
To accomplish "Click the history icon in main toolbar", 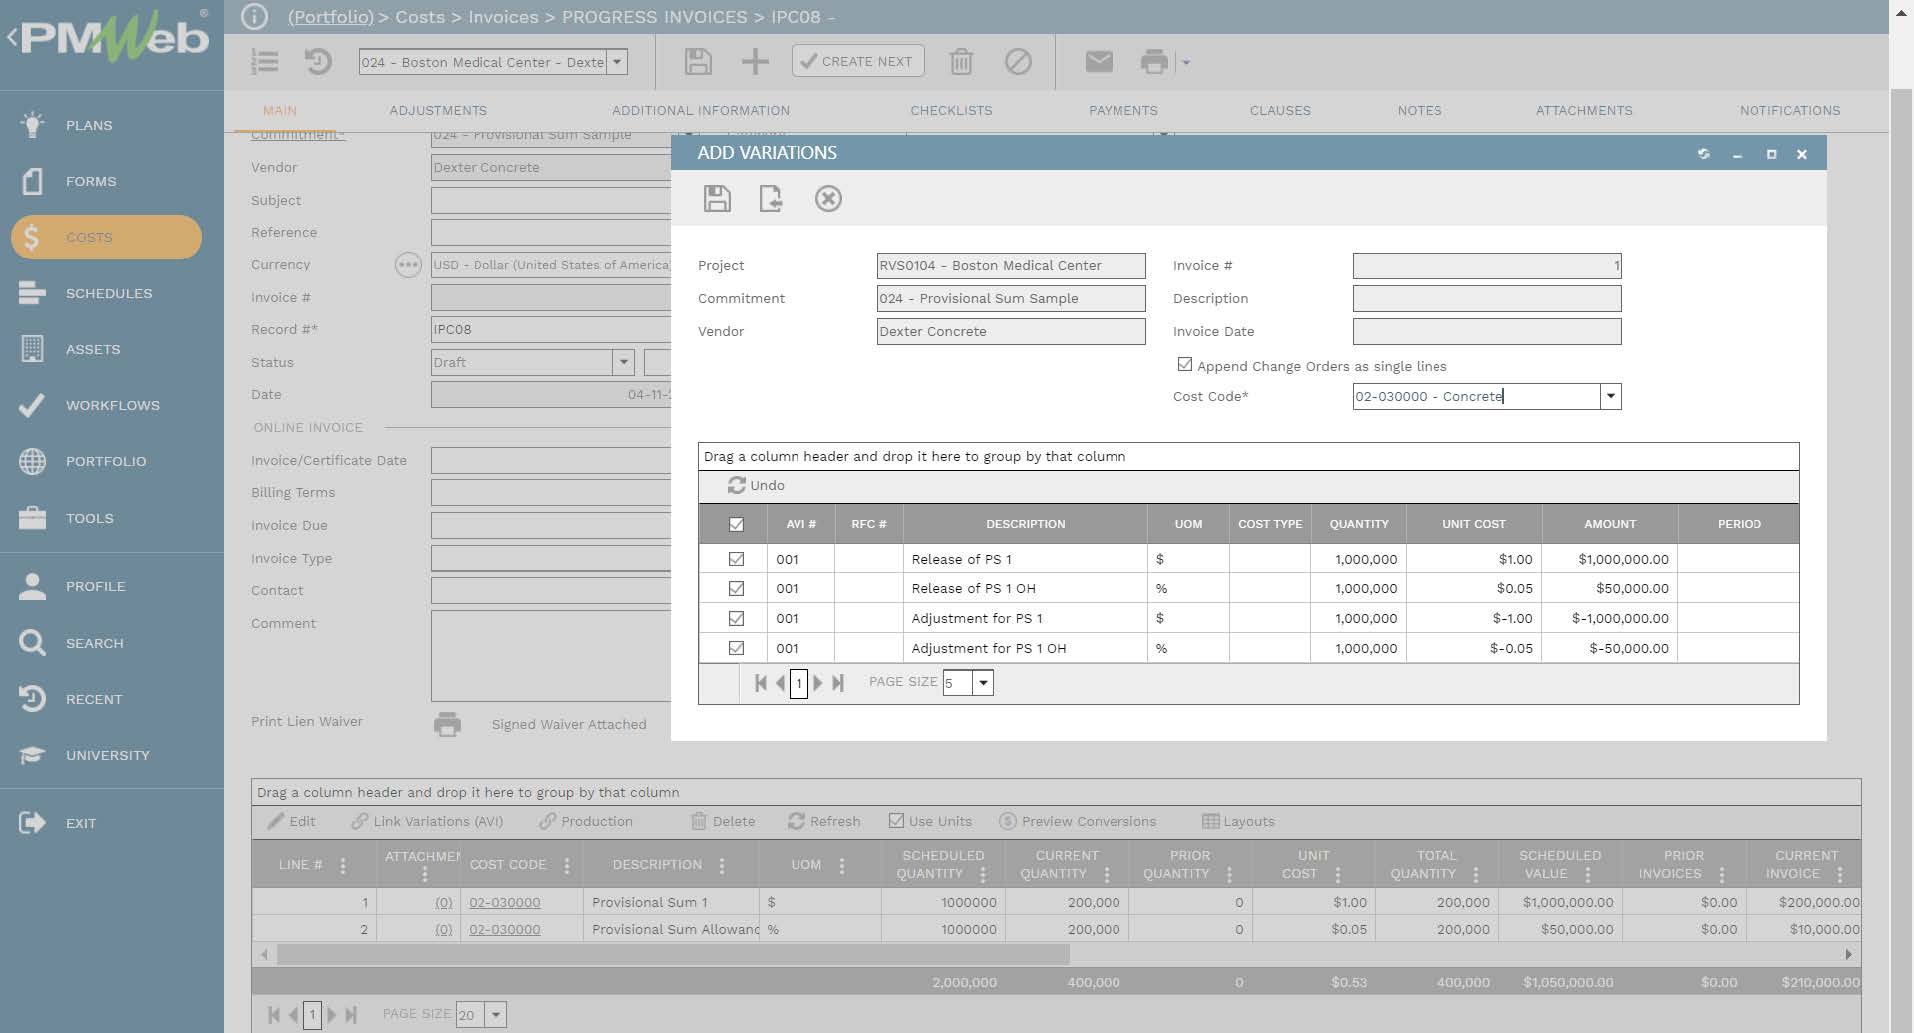I will pyautogui.click(x=318, y=62).
